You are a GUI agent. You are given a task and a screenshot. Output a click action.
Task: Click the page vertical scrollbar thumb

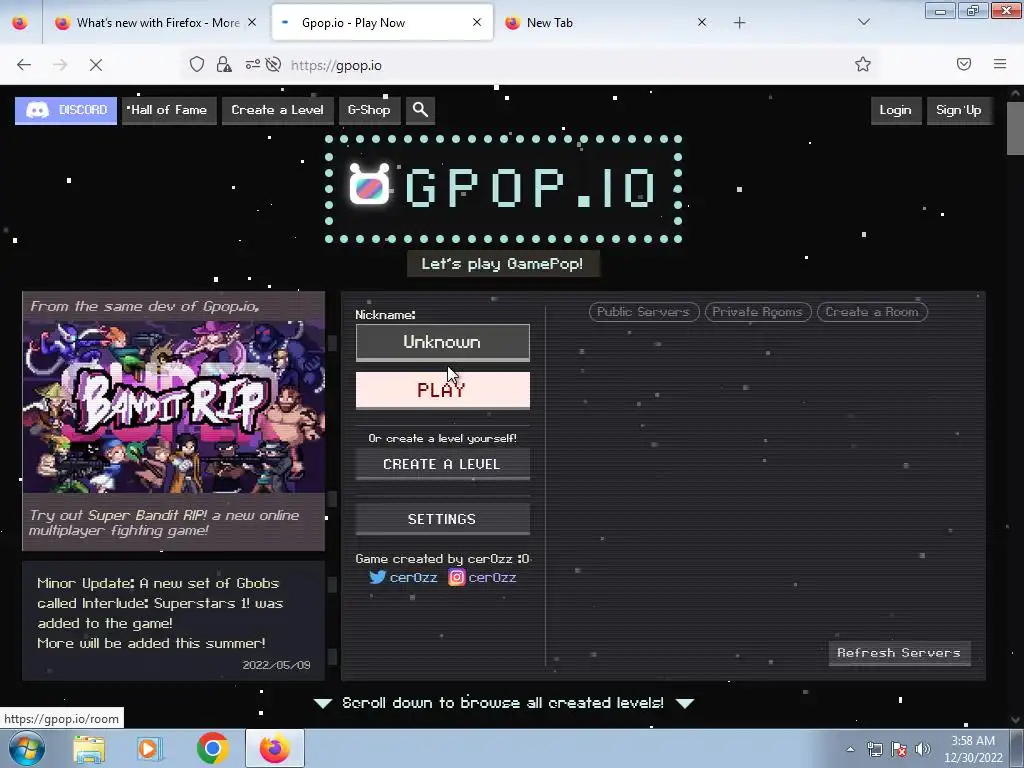[1015, 128]
